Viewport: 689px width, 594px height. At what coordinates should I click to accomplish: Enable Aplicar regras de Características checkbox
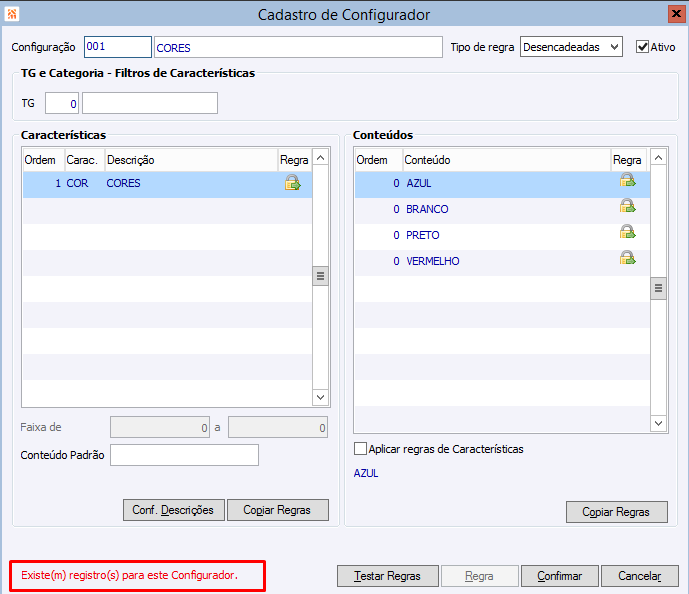[x=360, y=449]
